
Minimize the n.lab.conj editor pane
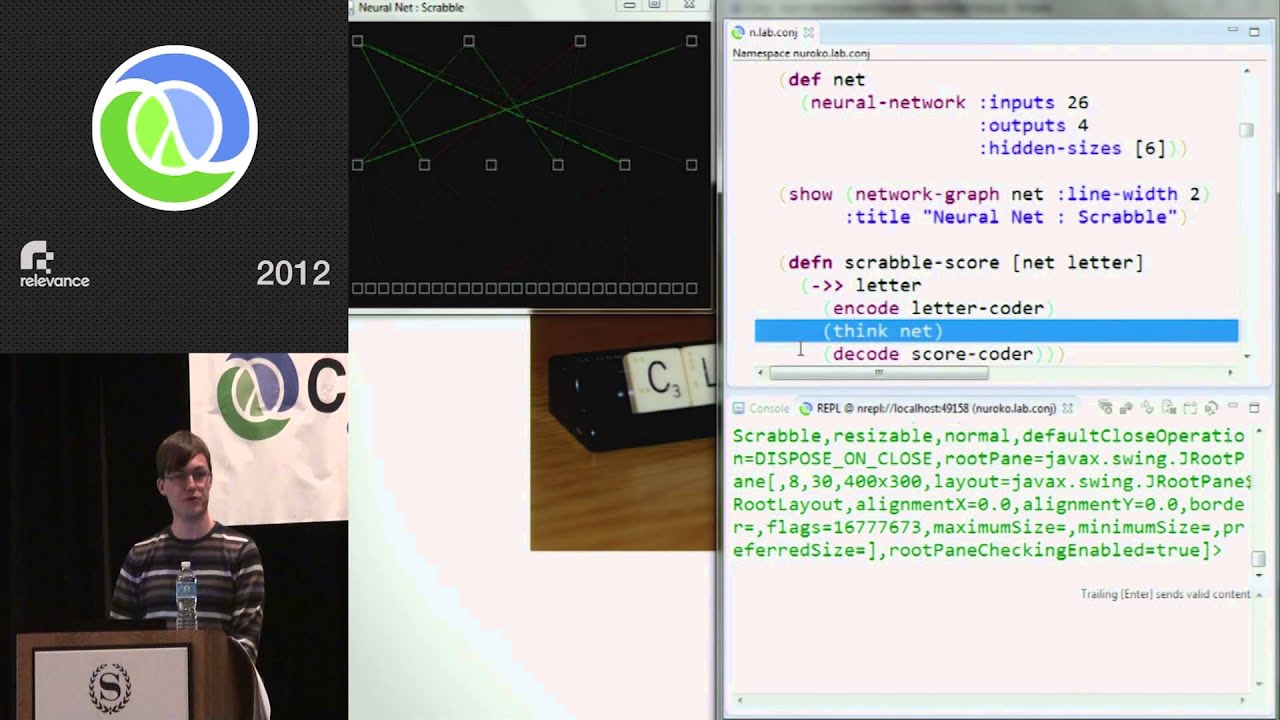1234,31
